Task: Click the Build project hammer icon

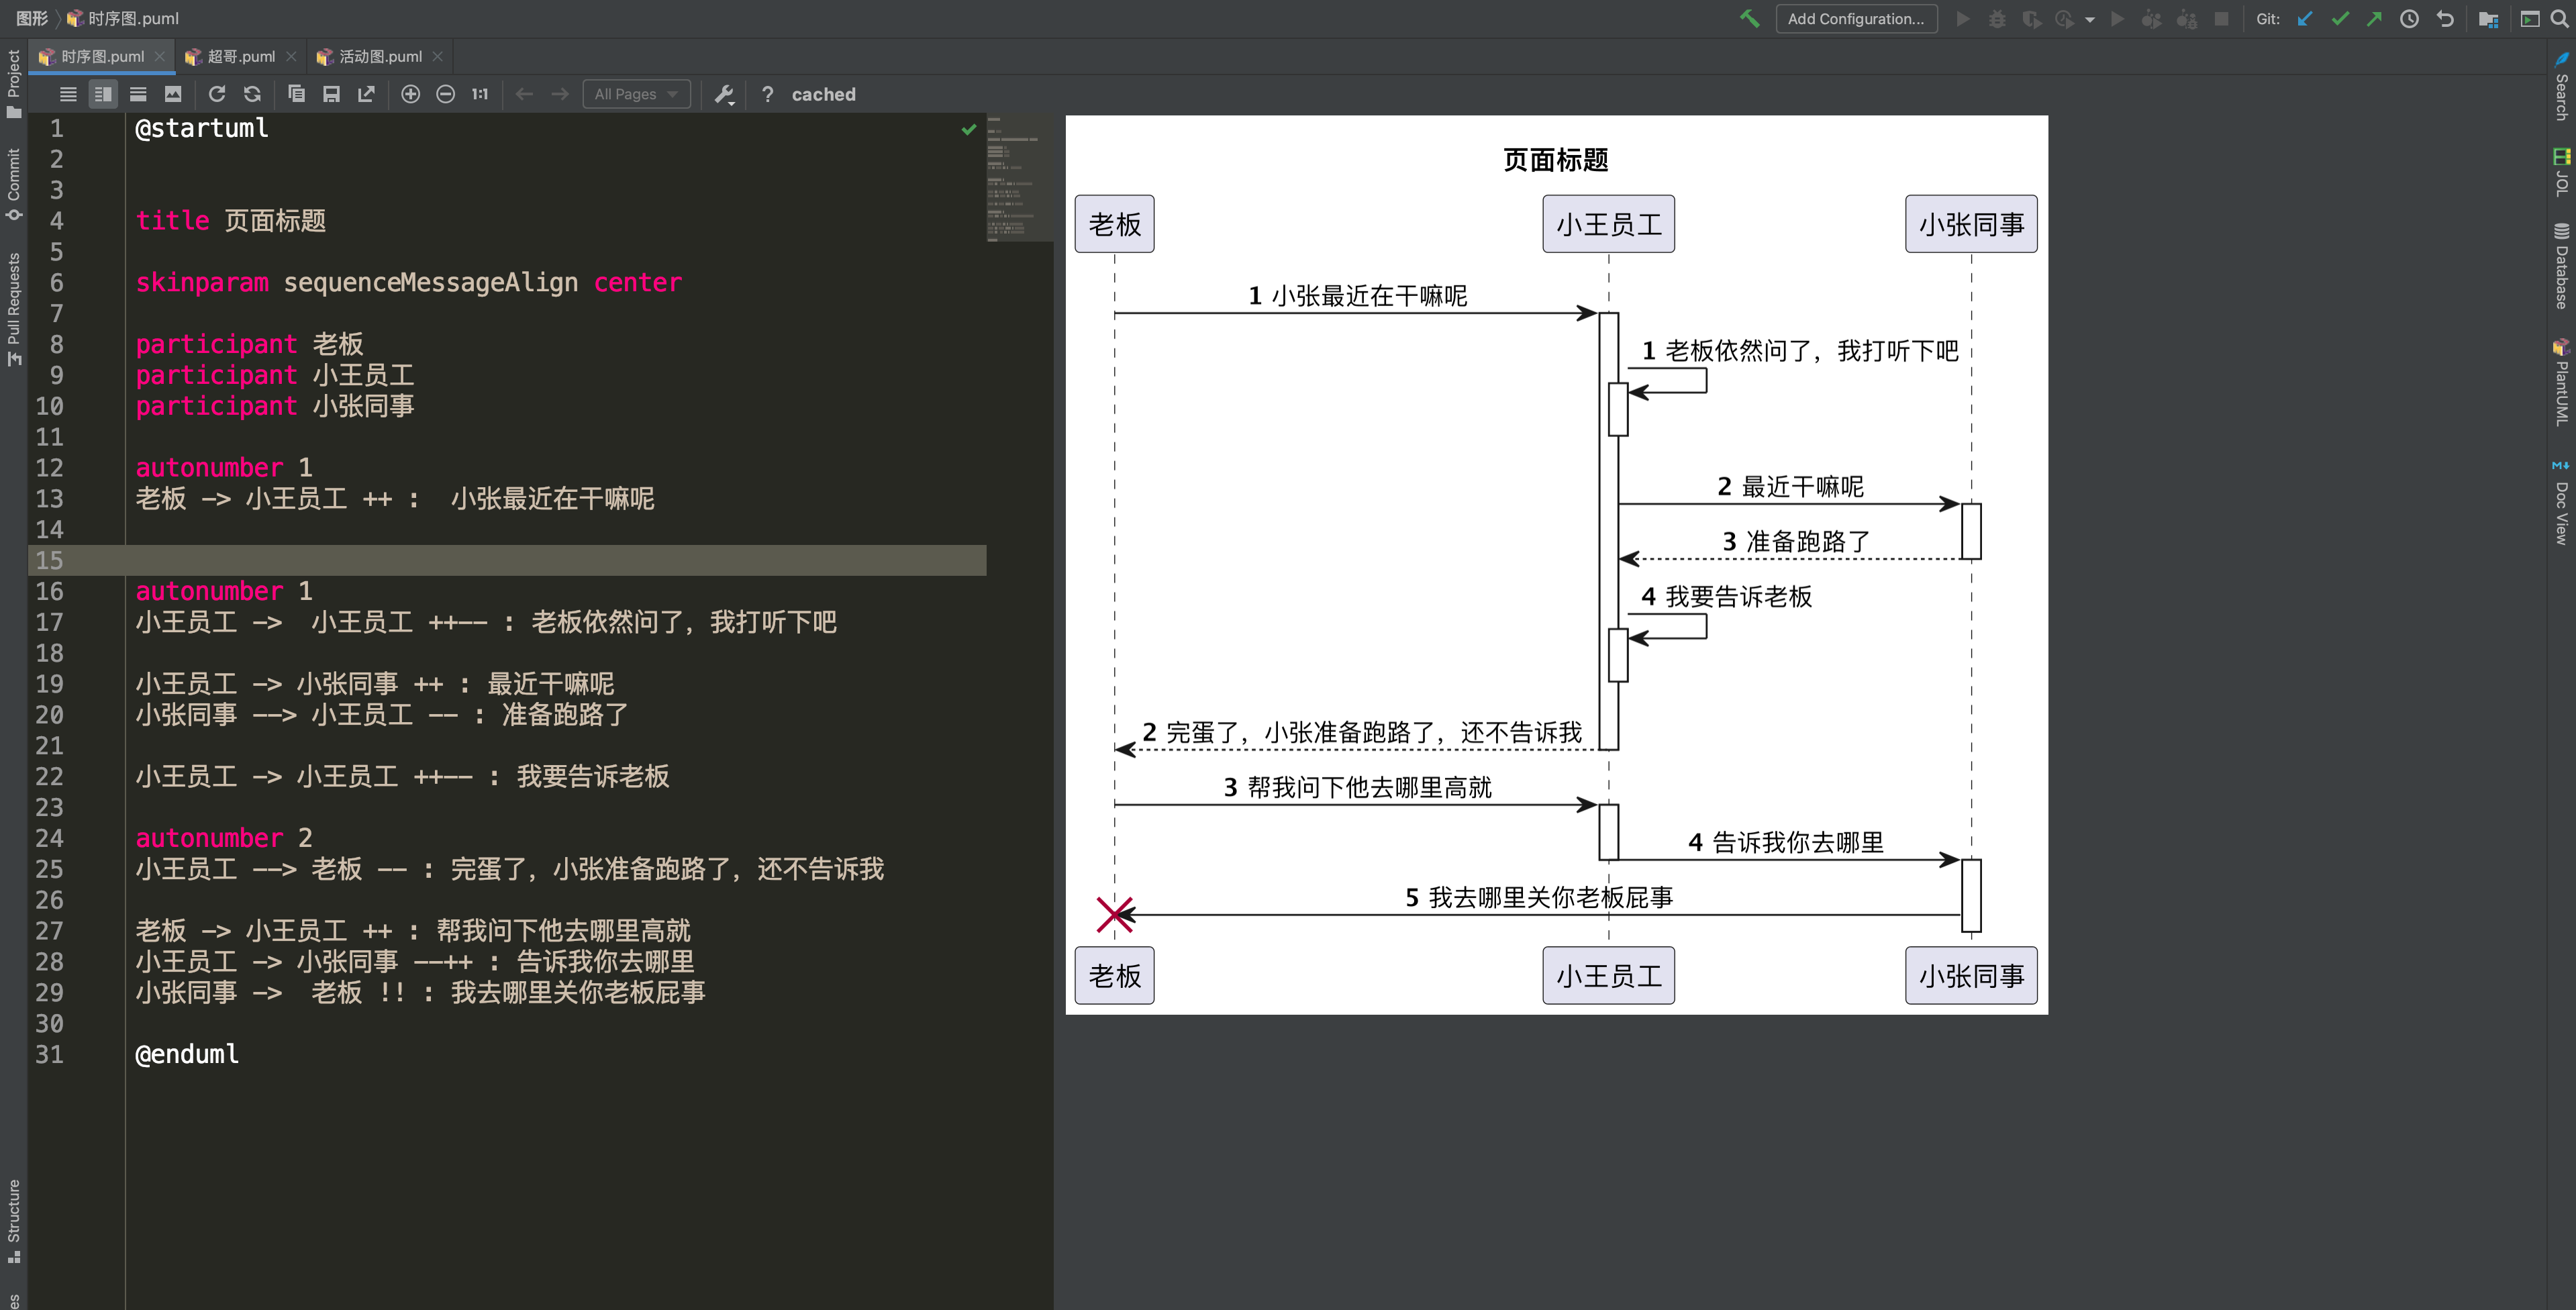Action: click(x=1749, y=19)
